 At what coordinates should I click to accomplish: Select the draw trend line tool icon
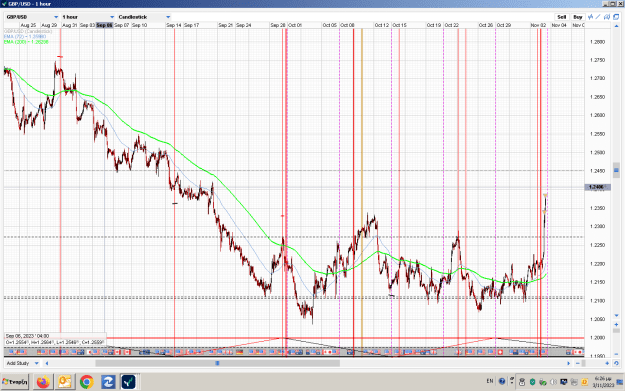point(598,17)
